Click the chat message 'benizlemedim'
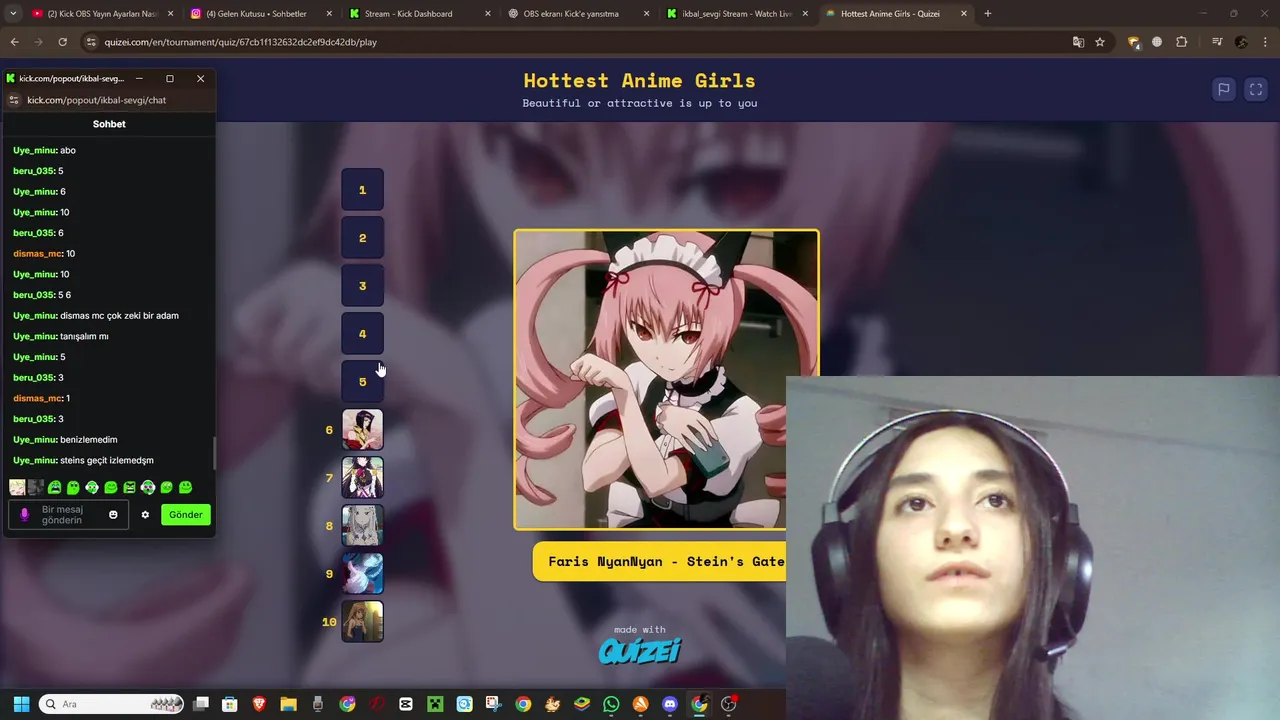Screen dimensions: 1280x720 89,440
